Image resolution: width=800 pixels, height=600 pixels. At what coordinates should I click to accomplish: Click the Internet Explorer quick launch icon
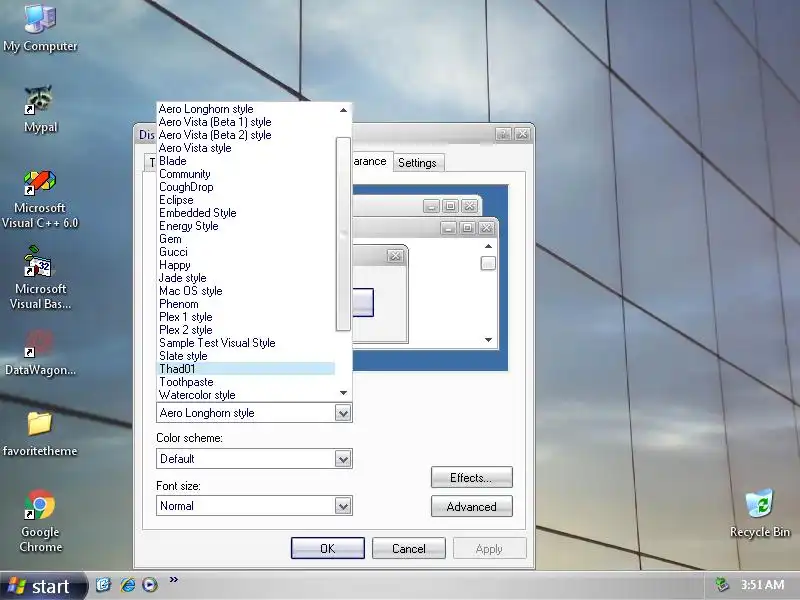point(127,584)
